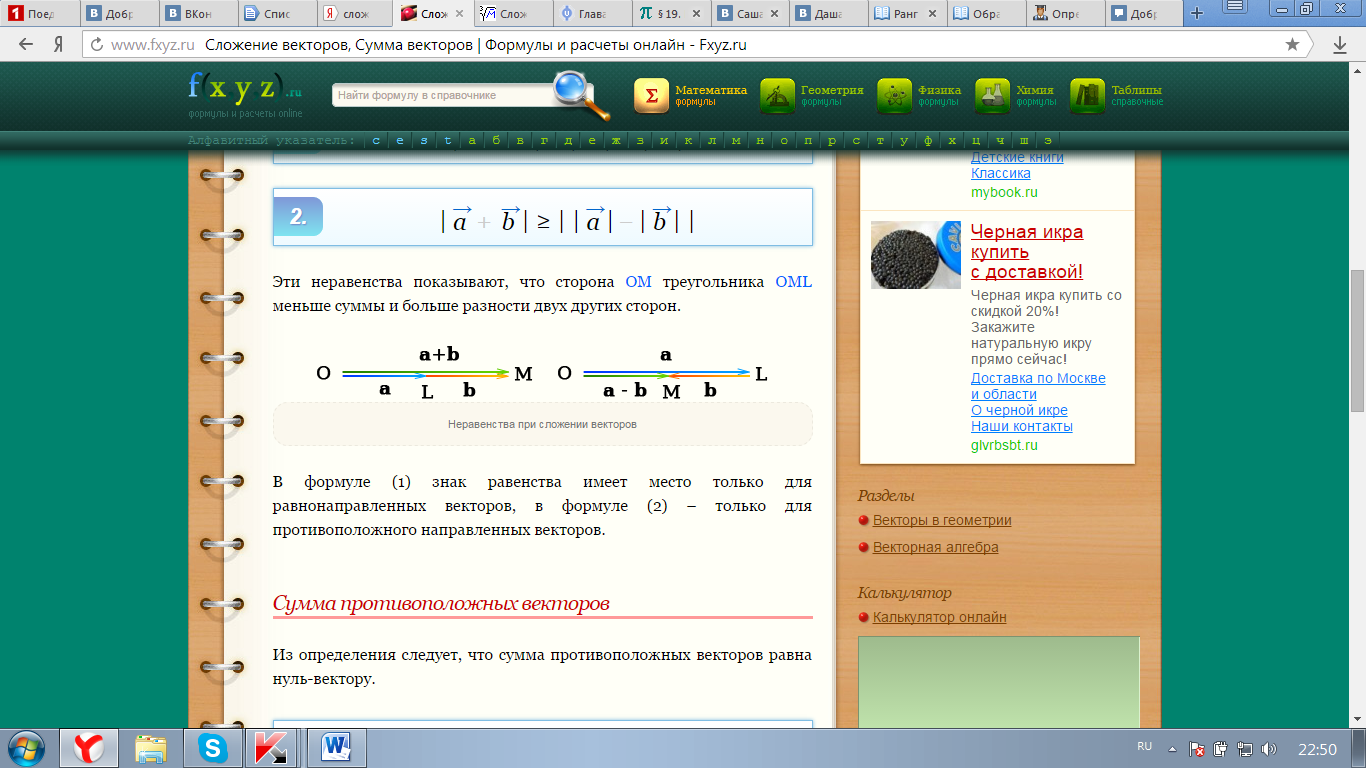Click the О черной икре link

[x=1019, y=410]
